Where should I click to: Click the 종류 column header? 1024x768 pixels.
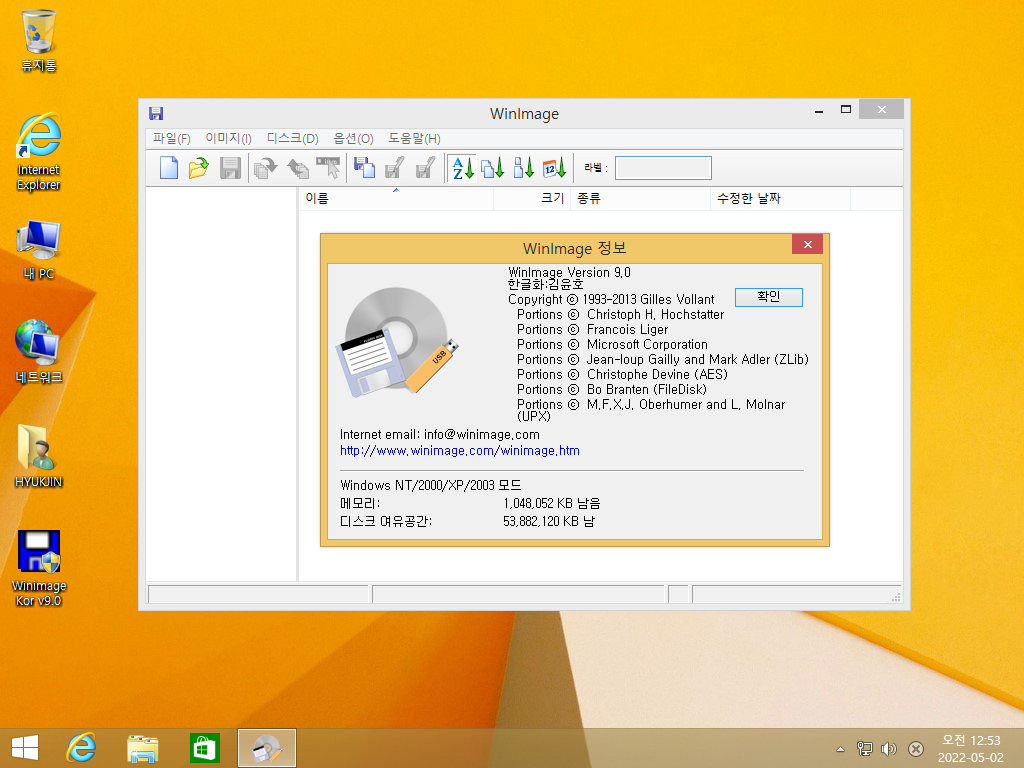(x=641, y=199)
